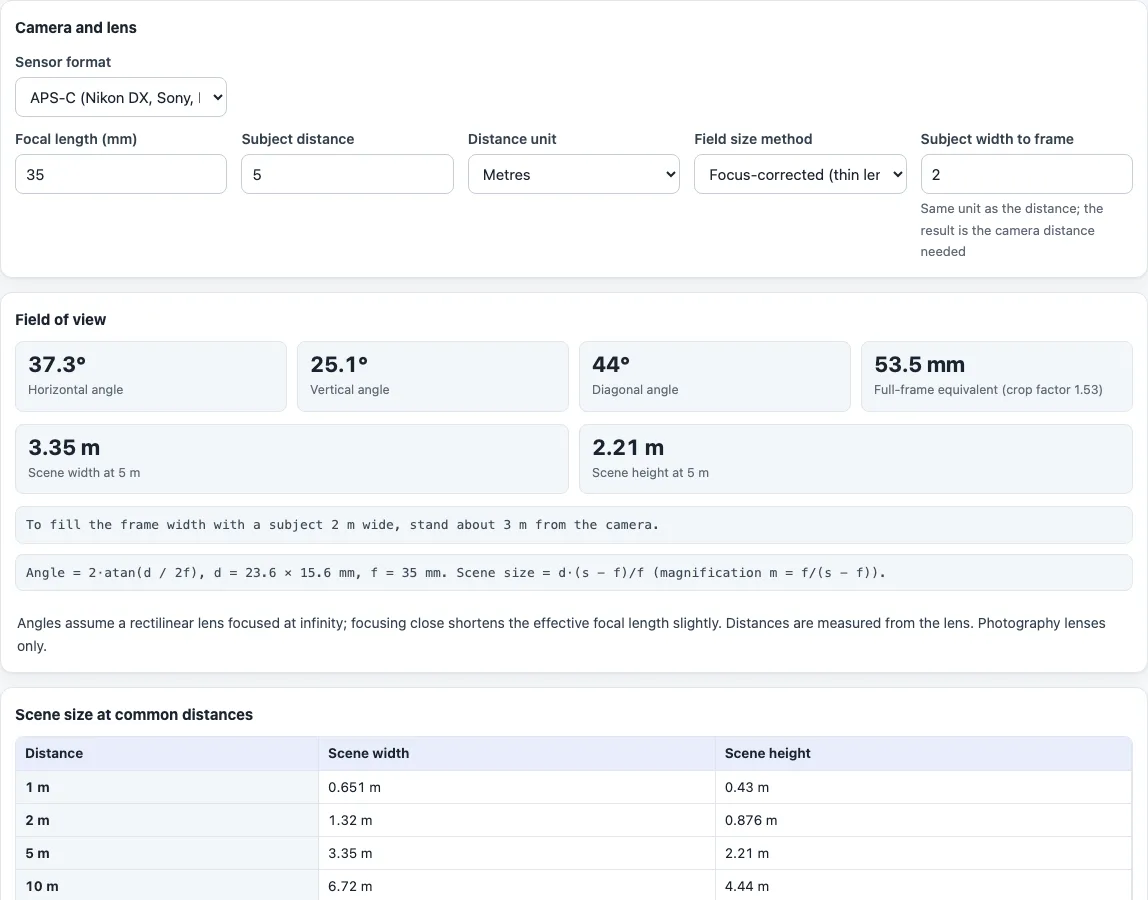Open the Distance unit dropdown showing Metres
Screen dimensions: 1148x900
573,174
